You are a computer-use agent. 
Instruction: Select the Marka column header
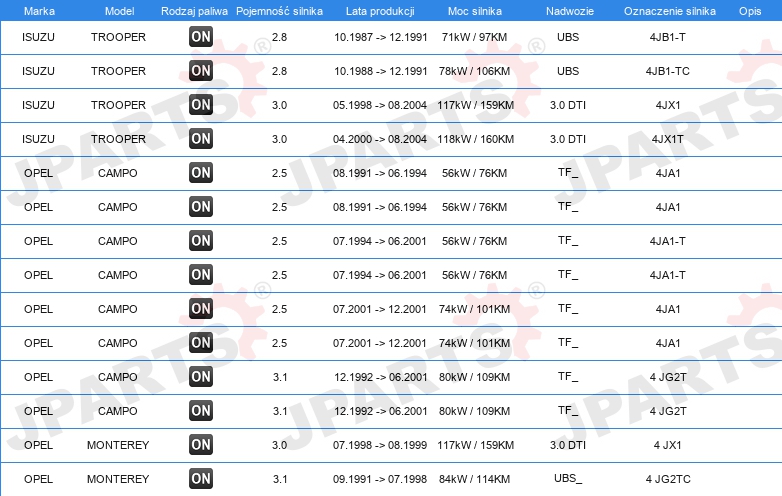point(39,11)
